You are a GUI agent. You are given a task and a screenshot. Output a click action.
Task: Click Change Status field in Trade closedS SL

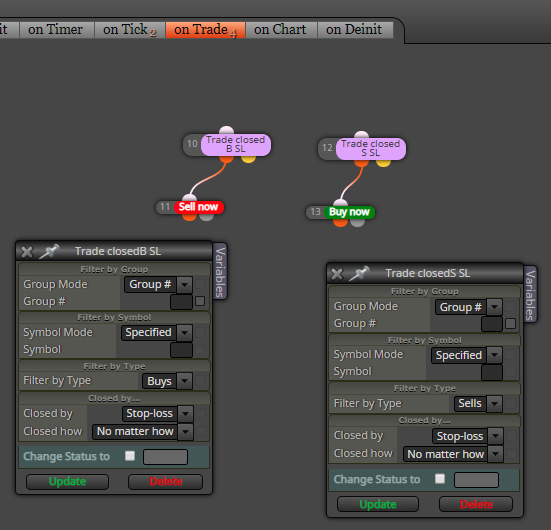click(476, 480)
